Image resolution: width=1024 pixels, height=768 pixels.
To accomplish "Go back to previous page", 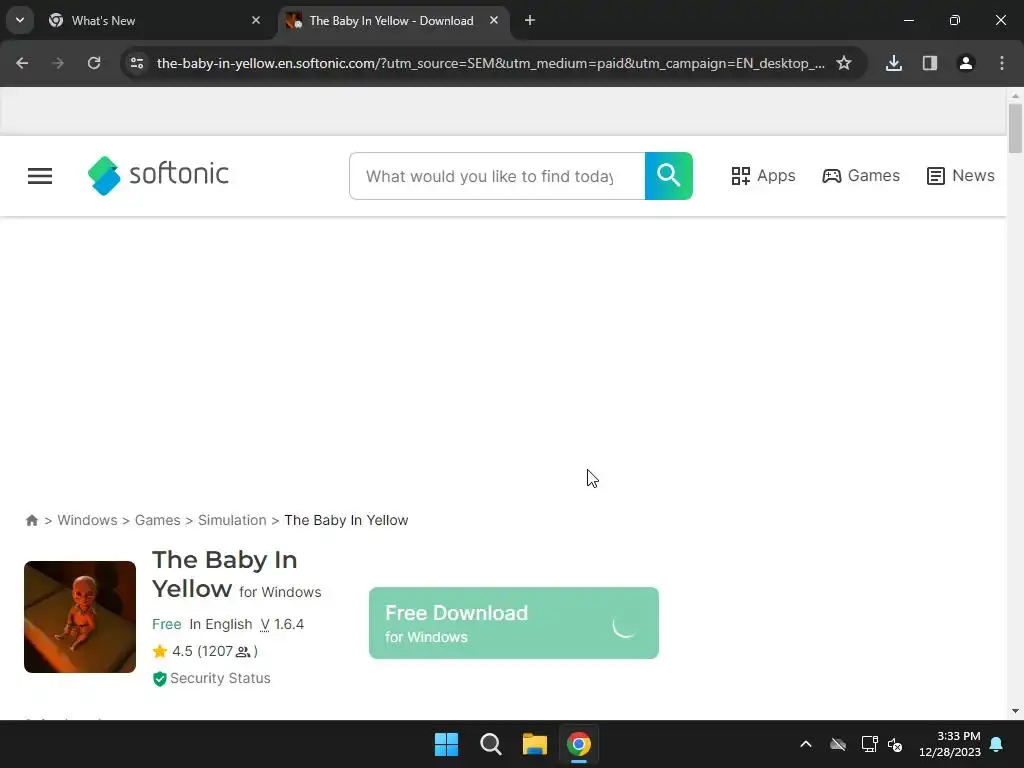I will click(22, 63).
